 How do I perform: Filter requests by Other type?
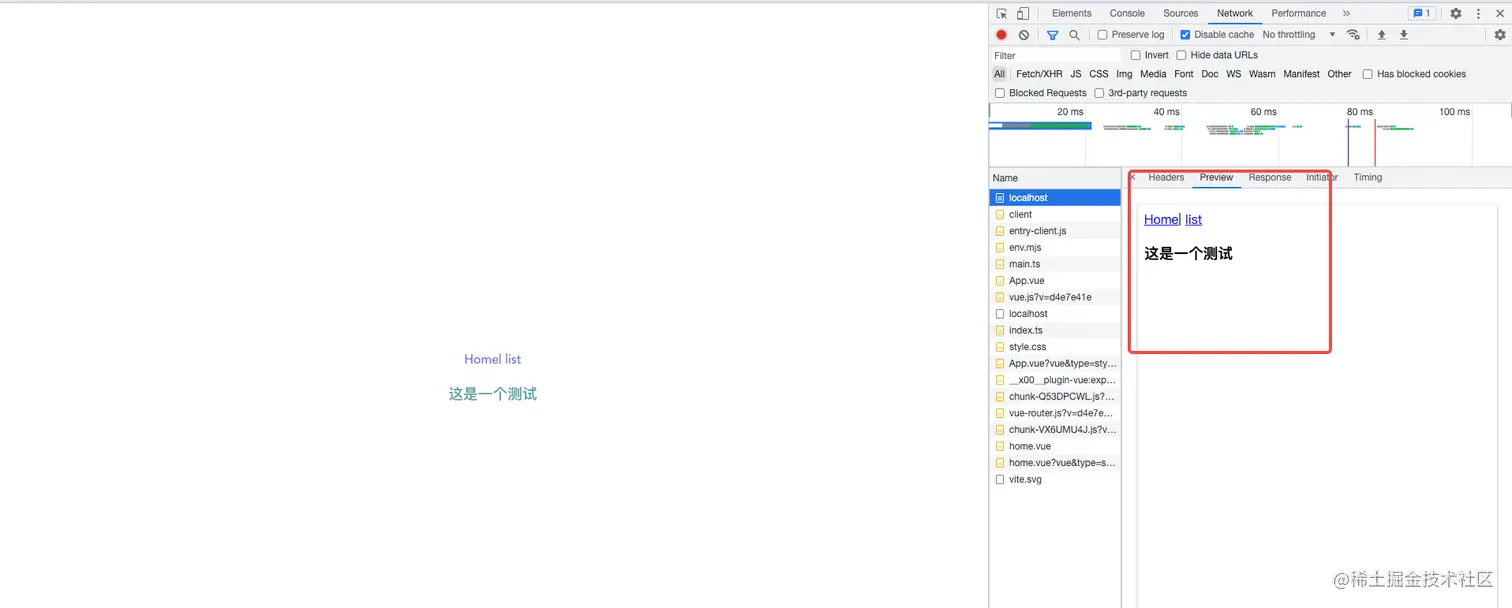pyautogui.click(x=1340, y=74)
